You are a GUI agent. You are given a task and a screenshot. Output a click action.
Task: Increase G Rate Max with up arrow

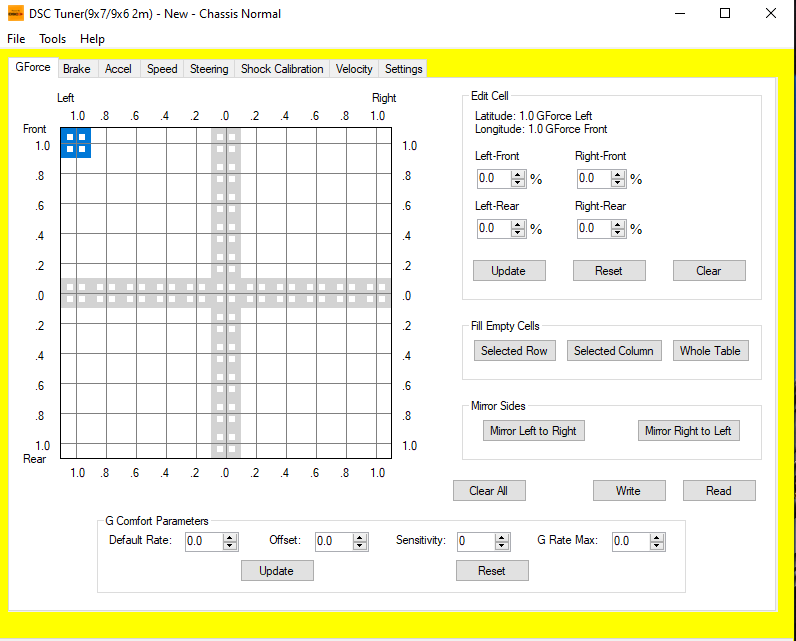(657, 537)
